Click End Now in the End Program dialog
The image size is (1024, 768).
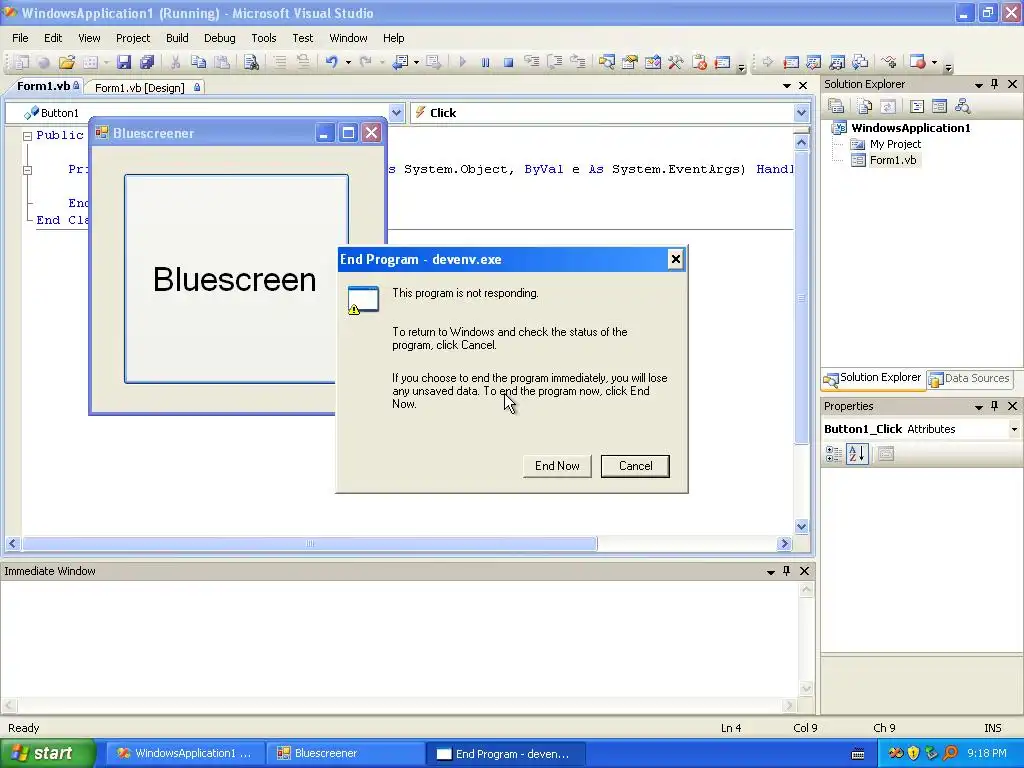[x=557, y=466]
